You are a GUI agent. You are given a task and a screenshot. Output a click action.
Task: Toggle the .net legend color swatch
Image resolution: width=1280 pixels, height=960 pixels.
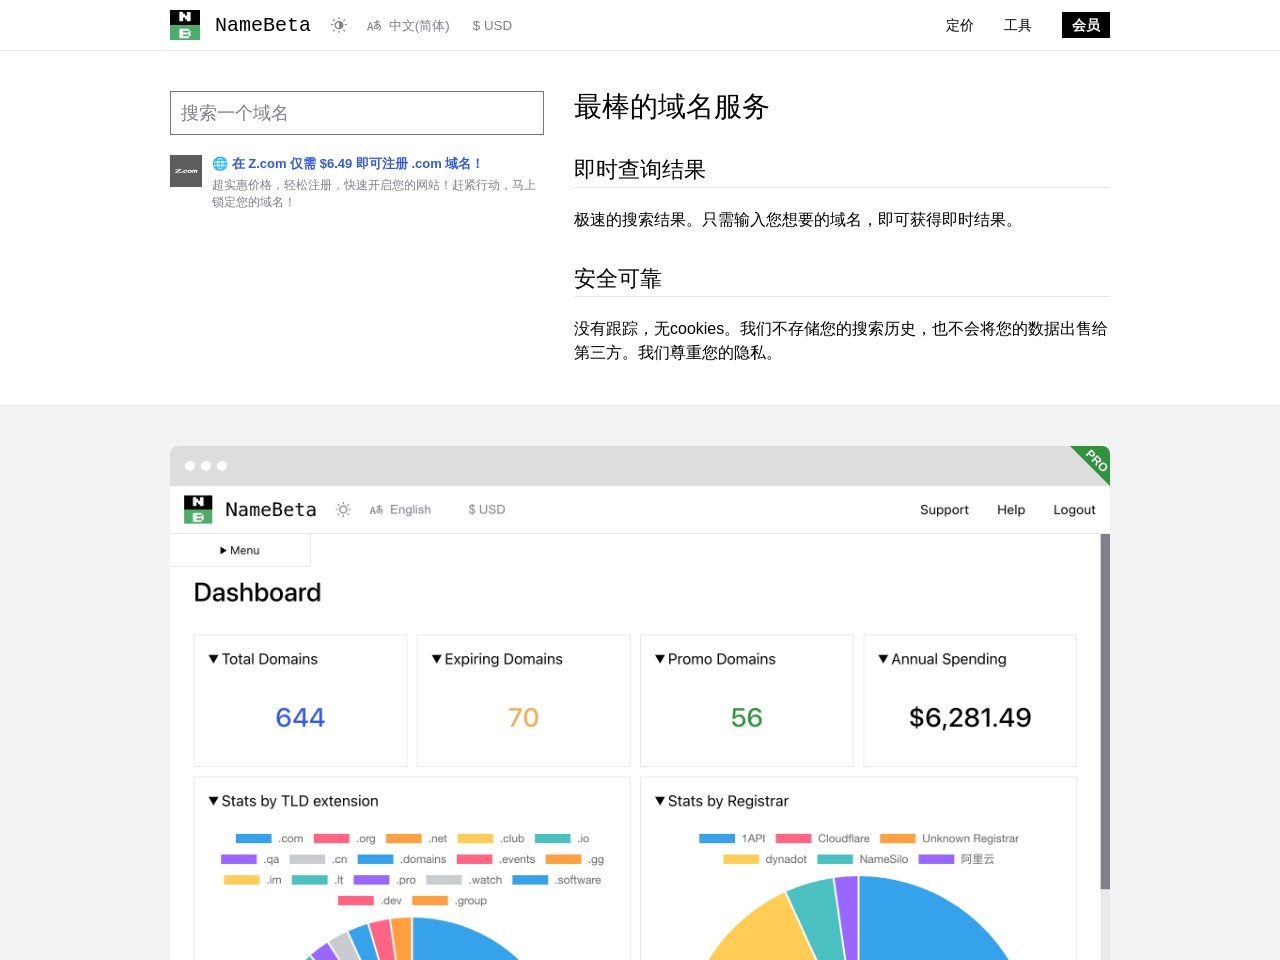pyautogui.click(x=403, y=838)
